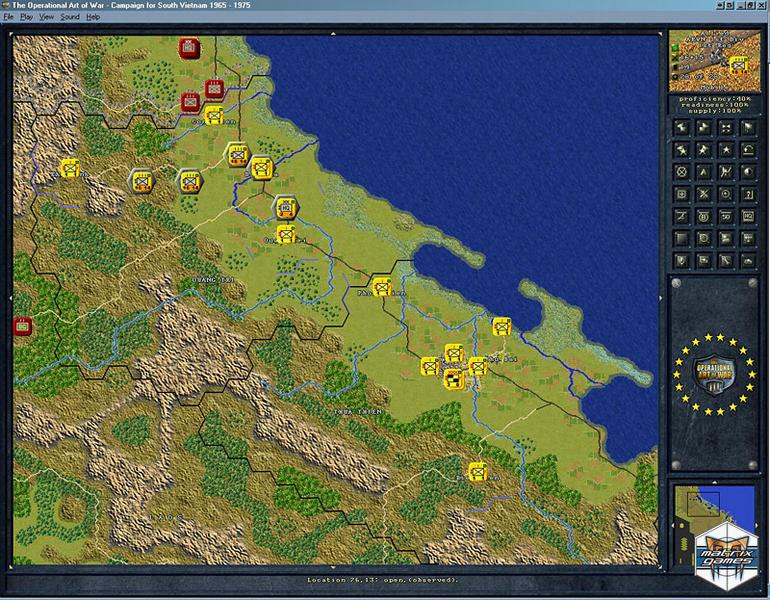The height and width of the screenshot is (600, 770).
Task: Select the southernmost yellow unit on the map
Action: point(477,472)
